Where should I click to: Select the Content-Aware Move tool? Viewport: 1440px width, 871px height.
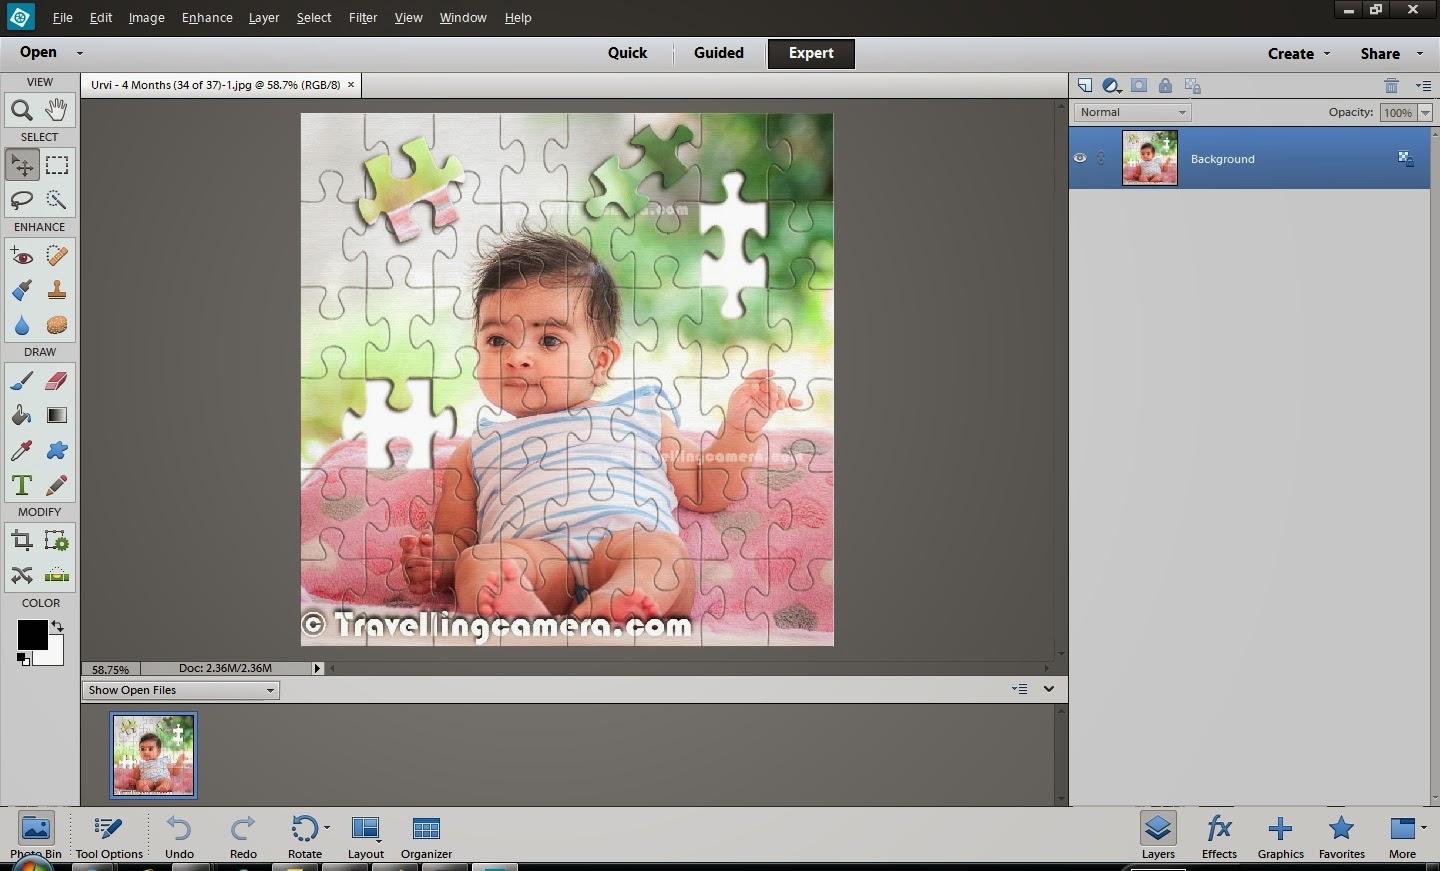(x=21, y=576)
